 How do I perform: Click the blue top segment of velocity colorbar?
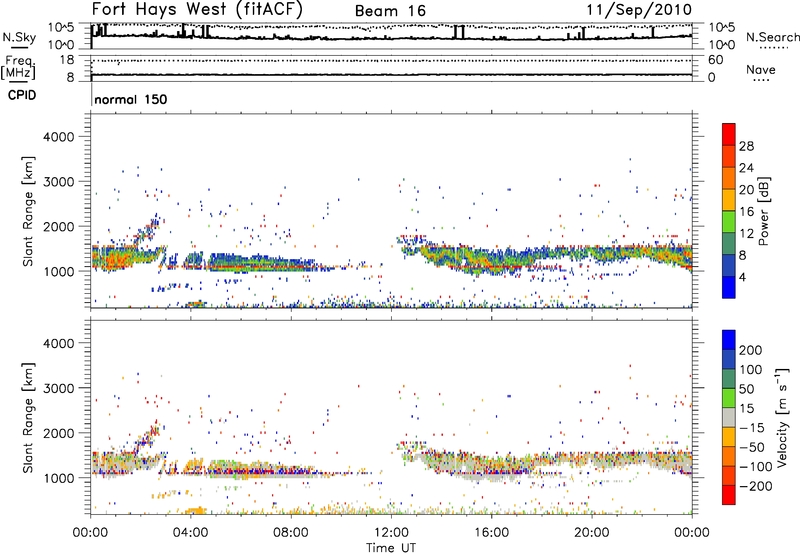point(729,339)
